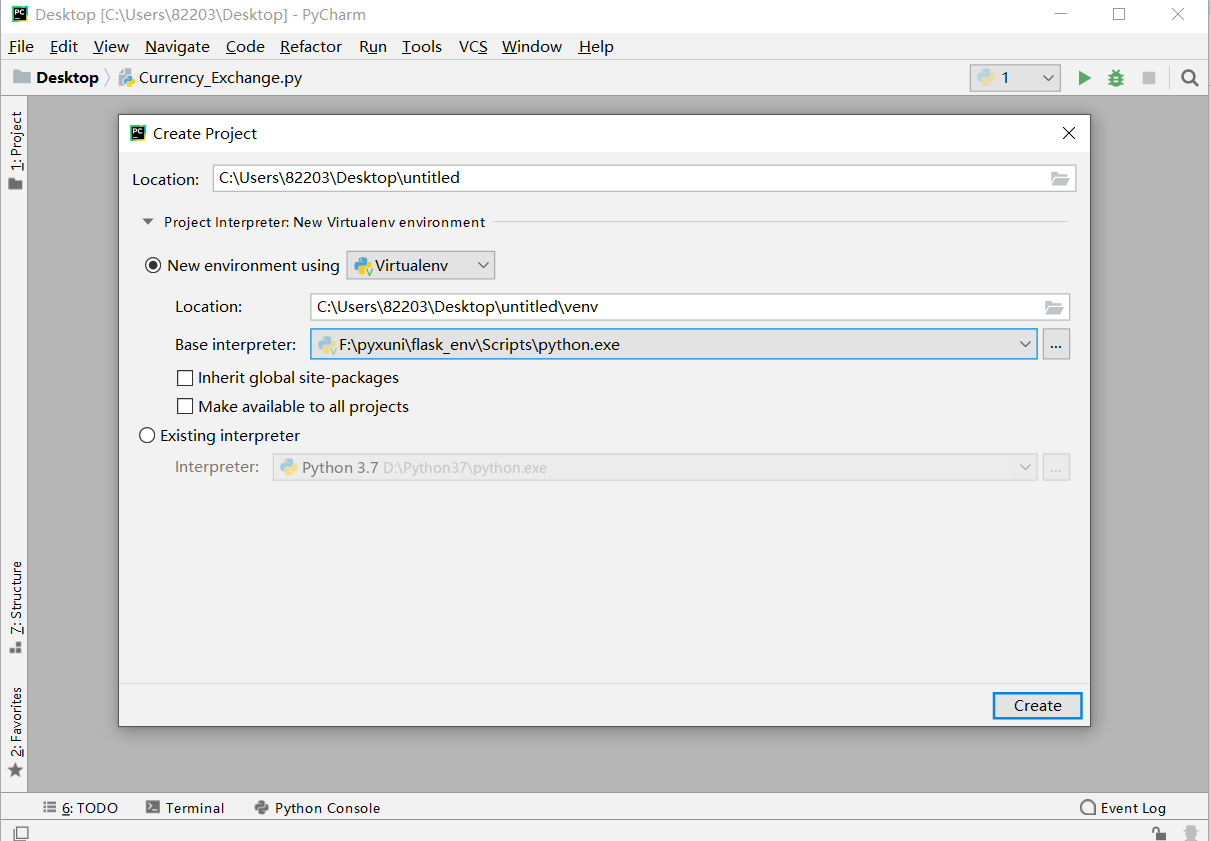Image resolution: width=1211 pixels, height=841 pixels.
Task: Collapse the Project Interpreter section
Action: 148,222
